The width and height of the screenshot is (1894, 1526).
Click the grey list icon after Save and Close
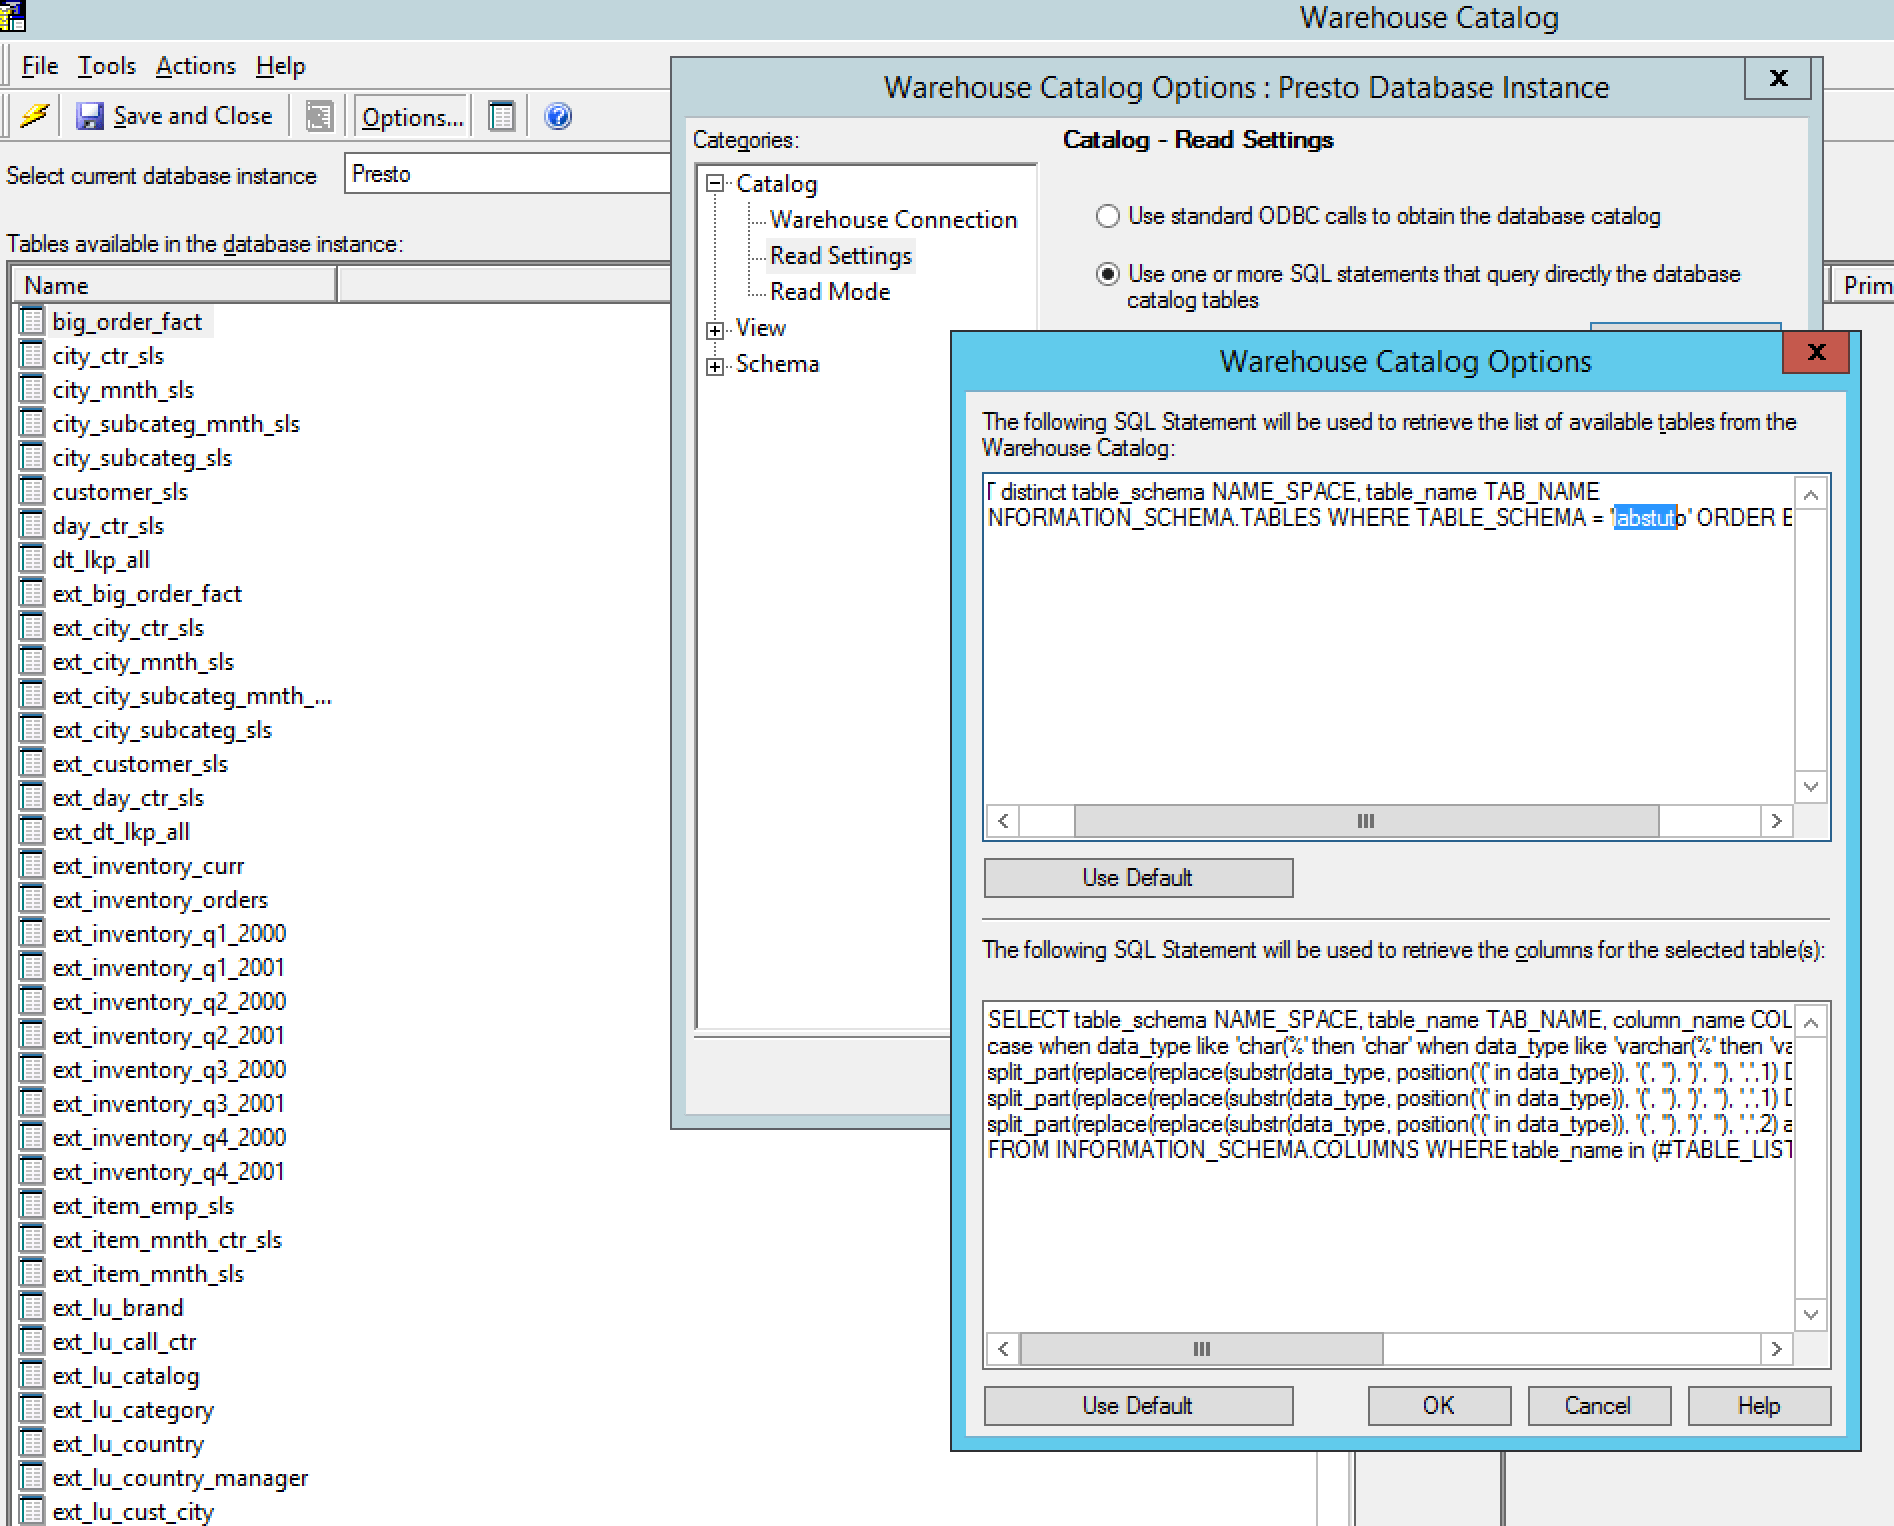pos(319,117)
